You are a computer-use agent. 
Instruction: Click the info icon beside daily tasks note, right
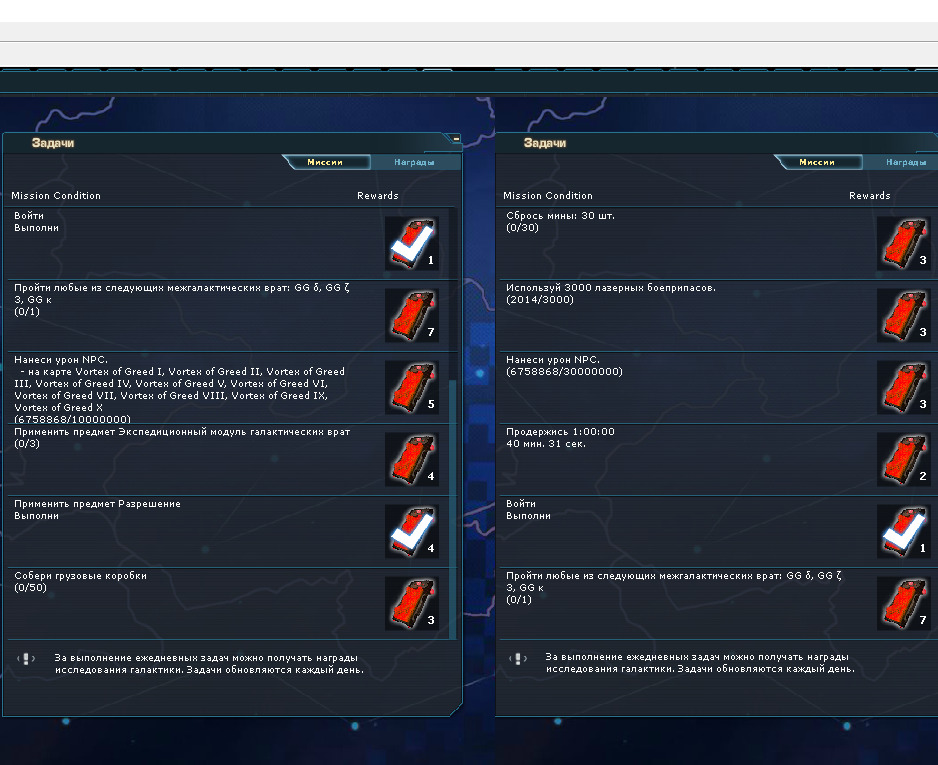point(517,659)
